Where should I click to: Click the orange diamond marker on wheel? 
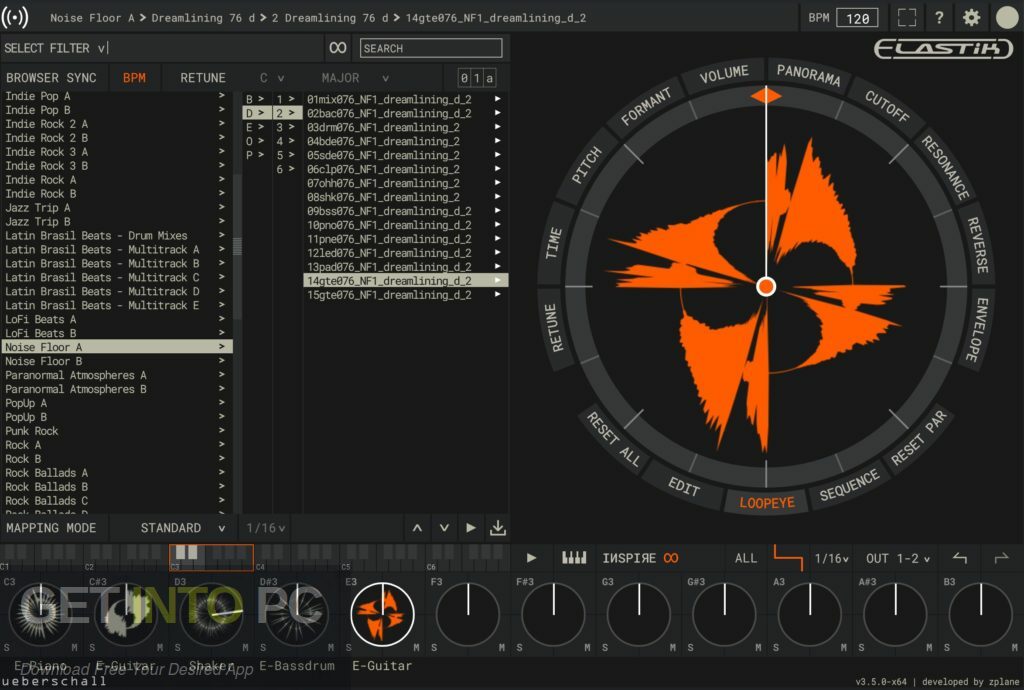point(765,96)
